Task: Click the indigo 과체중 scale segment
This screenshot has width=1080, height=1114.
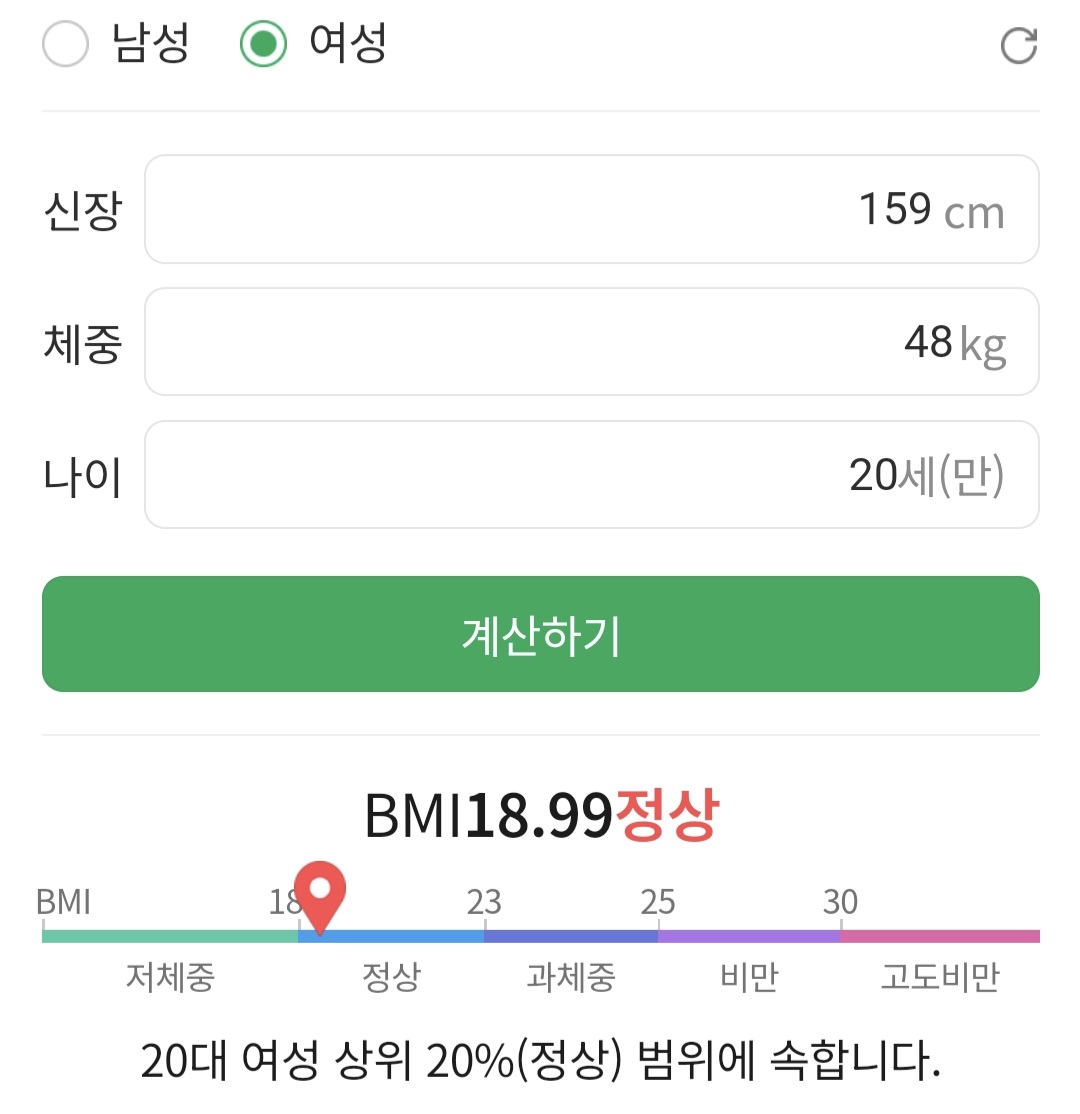Action: pos(571,937)
